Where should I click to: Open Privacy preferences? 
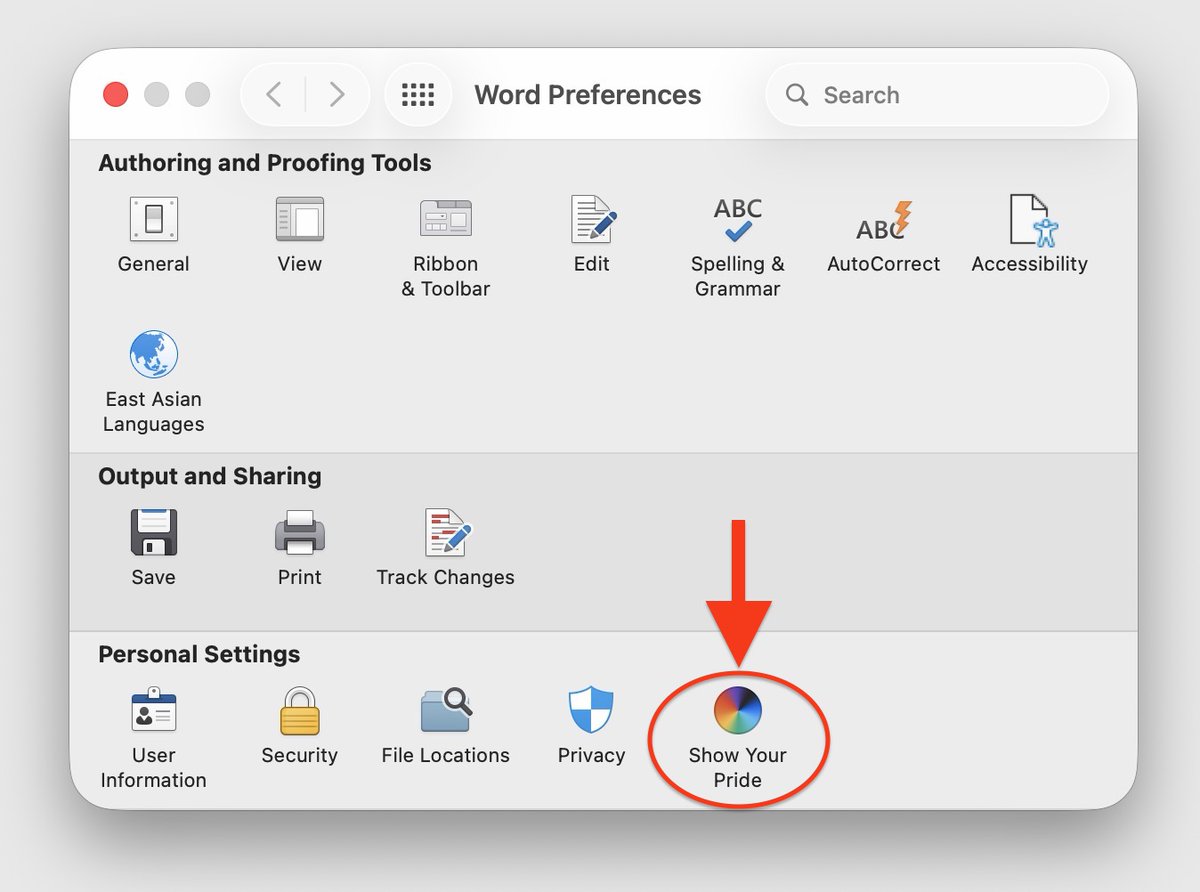click(592, 726)
